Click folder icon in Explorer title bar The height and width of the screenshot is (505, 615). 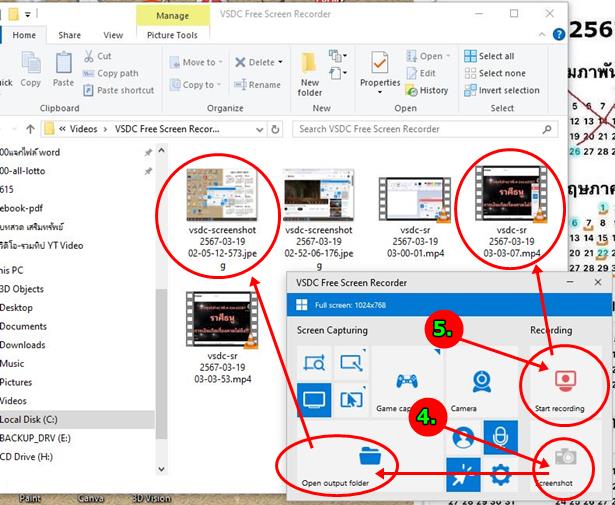(x=13, y=15)
